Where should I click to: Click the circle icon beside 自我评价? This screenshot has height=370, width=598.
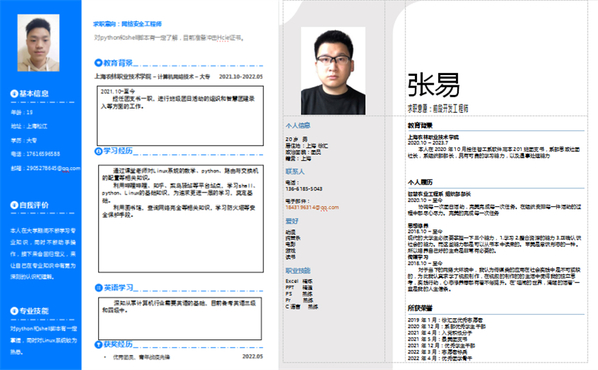(14, 205)
